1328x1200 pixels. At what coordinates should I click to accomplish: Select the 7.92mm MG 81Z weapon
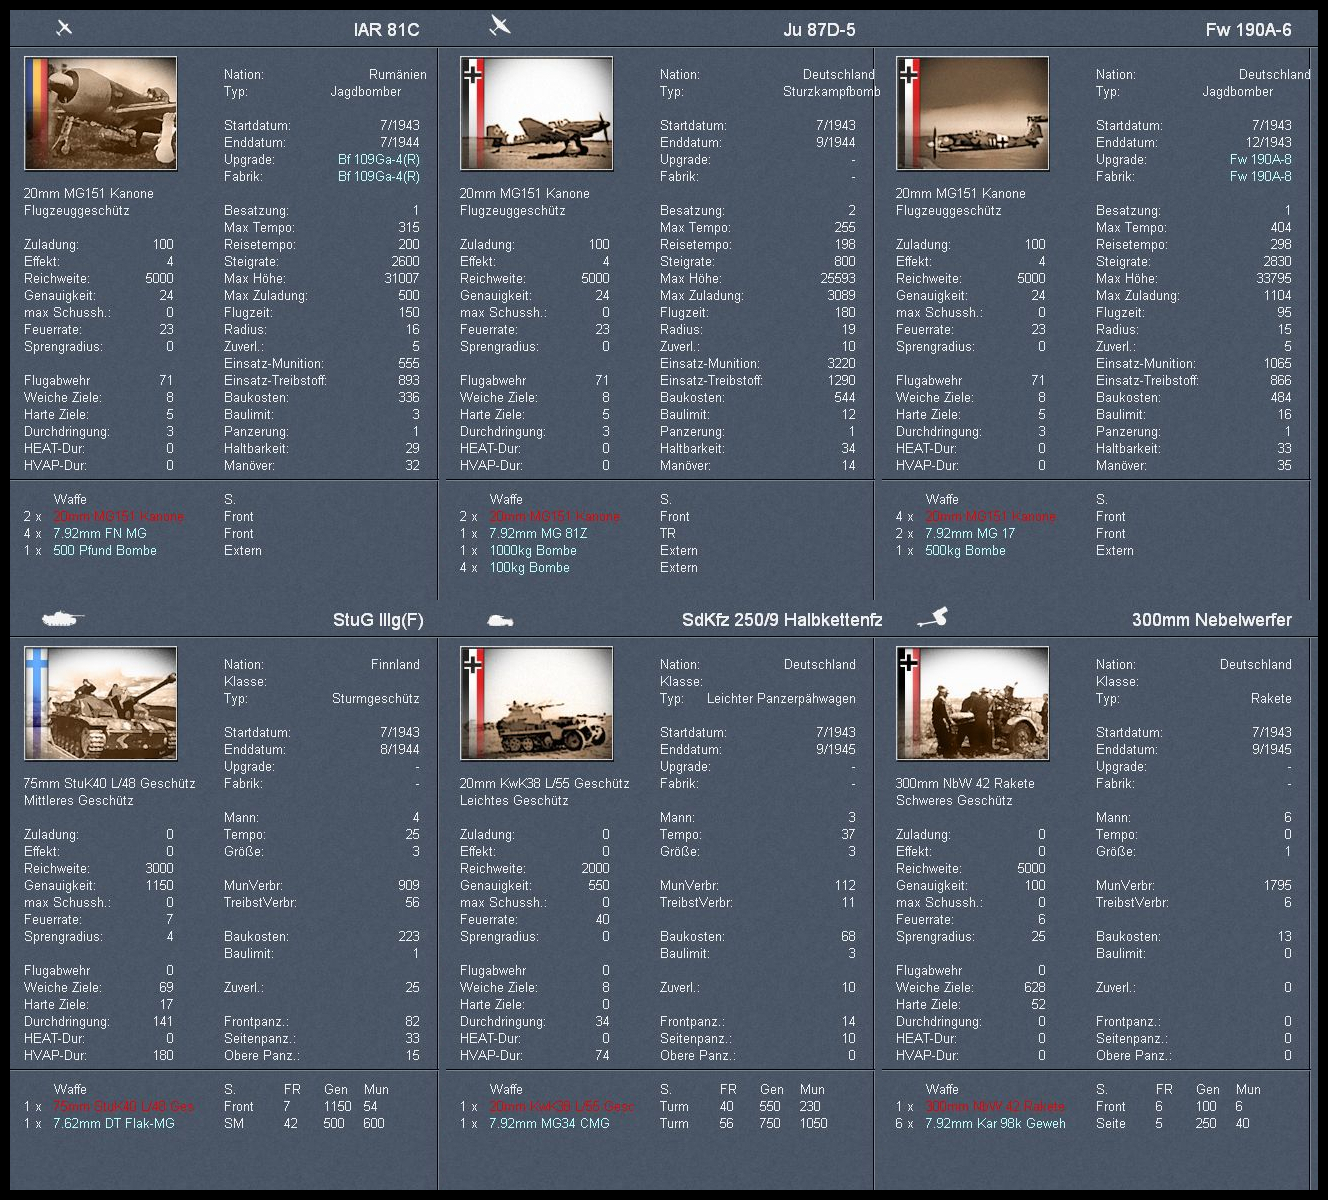pyautogui.click(x=538, y=534)
